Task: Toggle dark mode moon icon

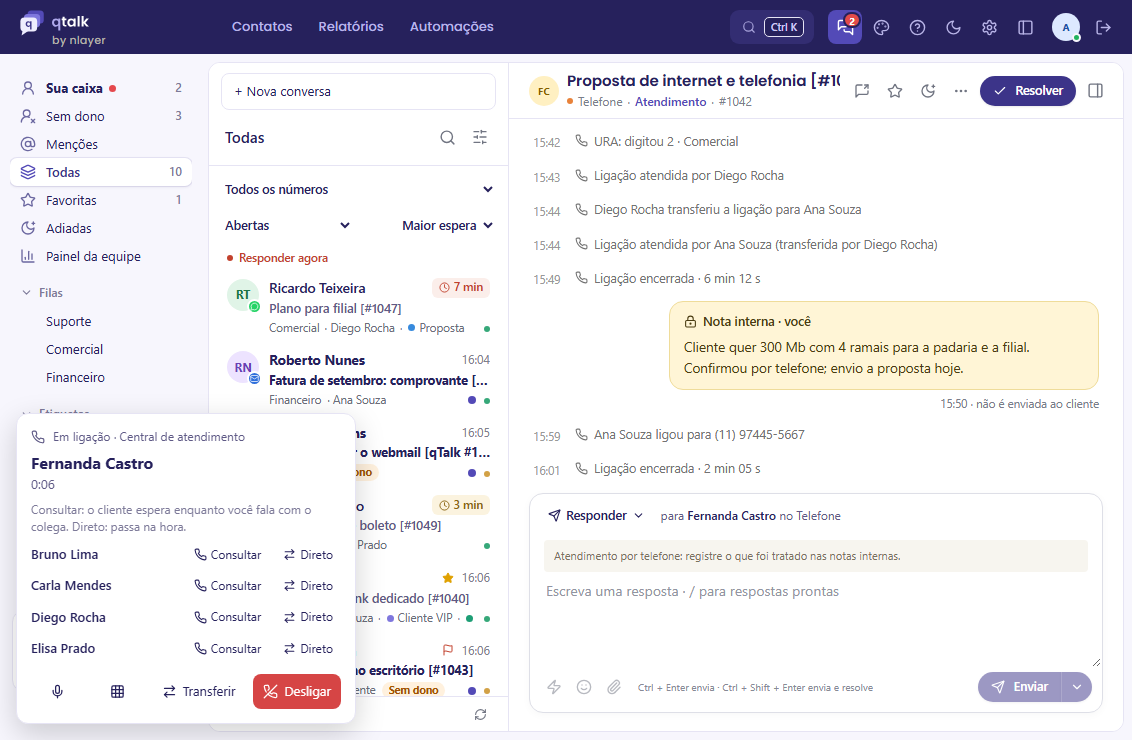Action: pos(954,27)
